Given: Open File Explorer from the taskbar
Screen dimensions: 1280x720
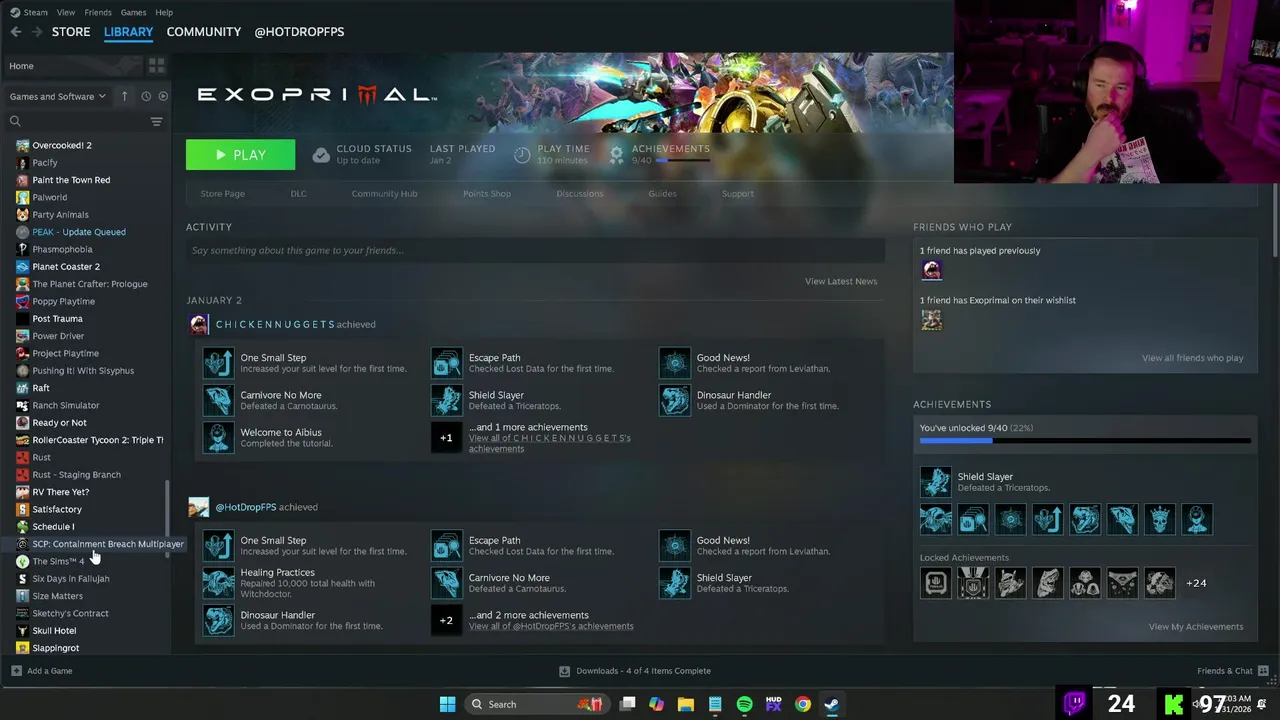Looking at the screenshot, I should (686, 704).
